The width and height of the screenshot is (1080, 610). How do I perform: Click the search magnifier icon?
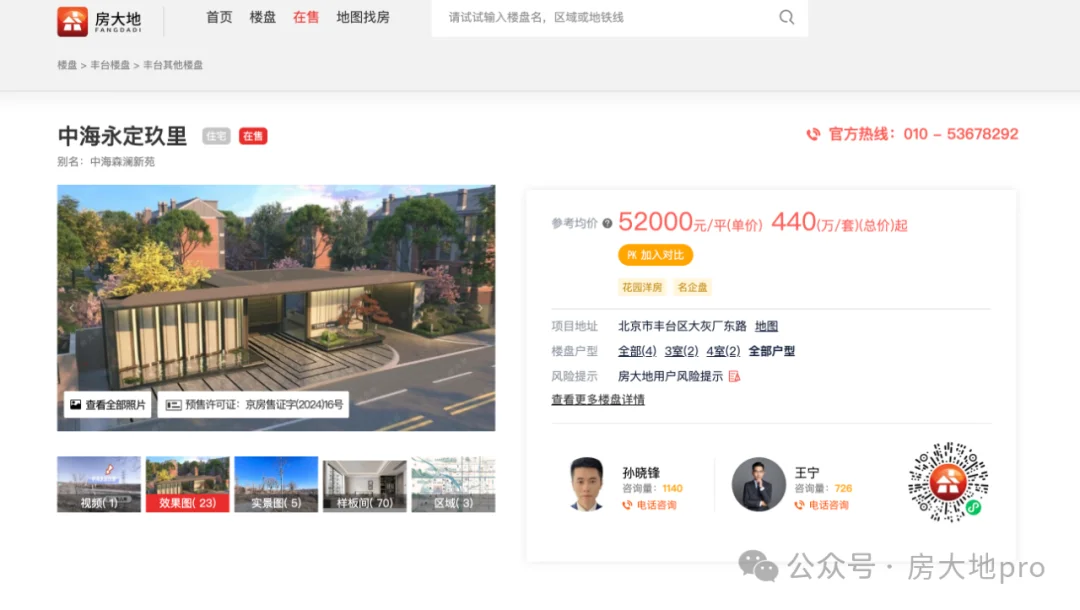point(787,17)
